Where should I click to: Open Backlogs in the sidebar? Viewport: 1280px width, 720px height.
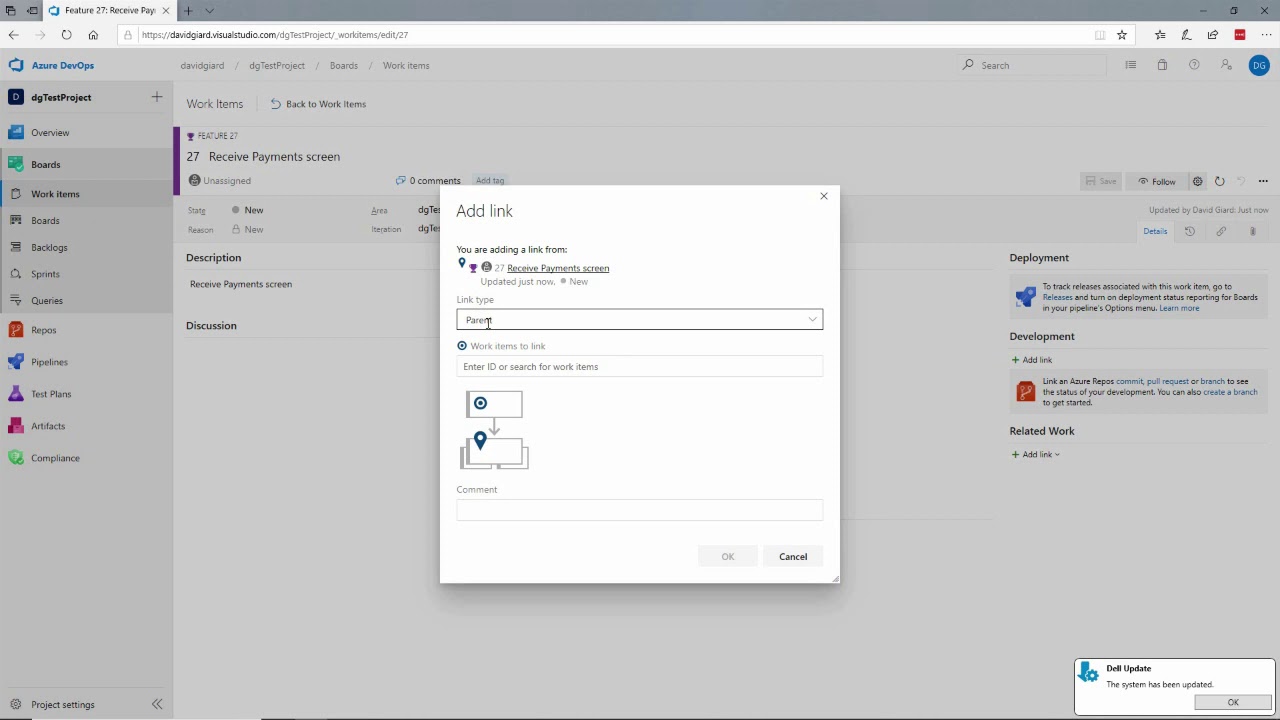point(49,247)
